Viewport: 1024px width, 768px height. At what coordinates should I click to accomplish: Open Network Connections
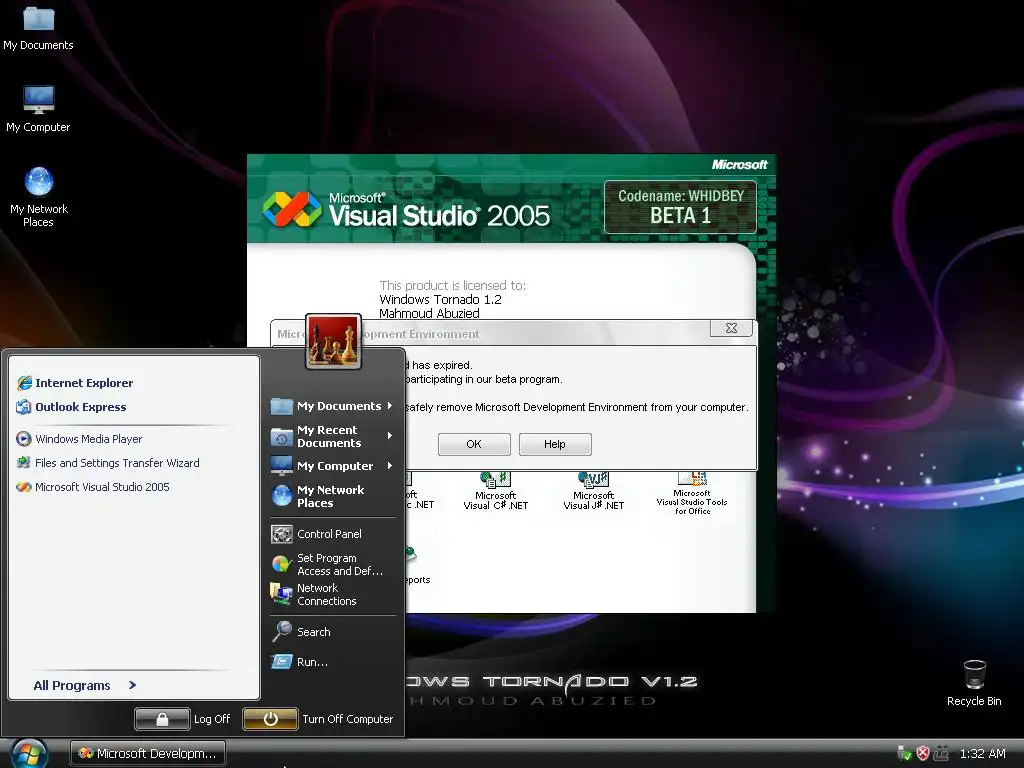coord(314,594)
